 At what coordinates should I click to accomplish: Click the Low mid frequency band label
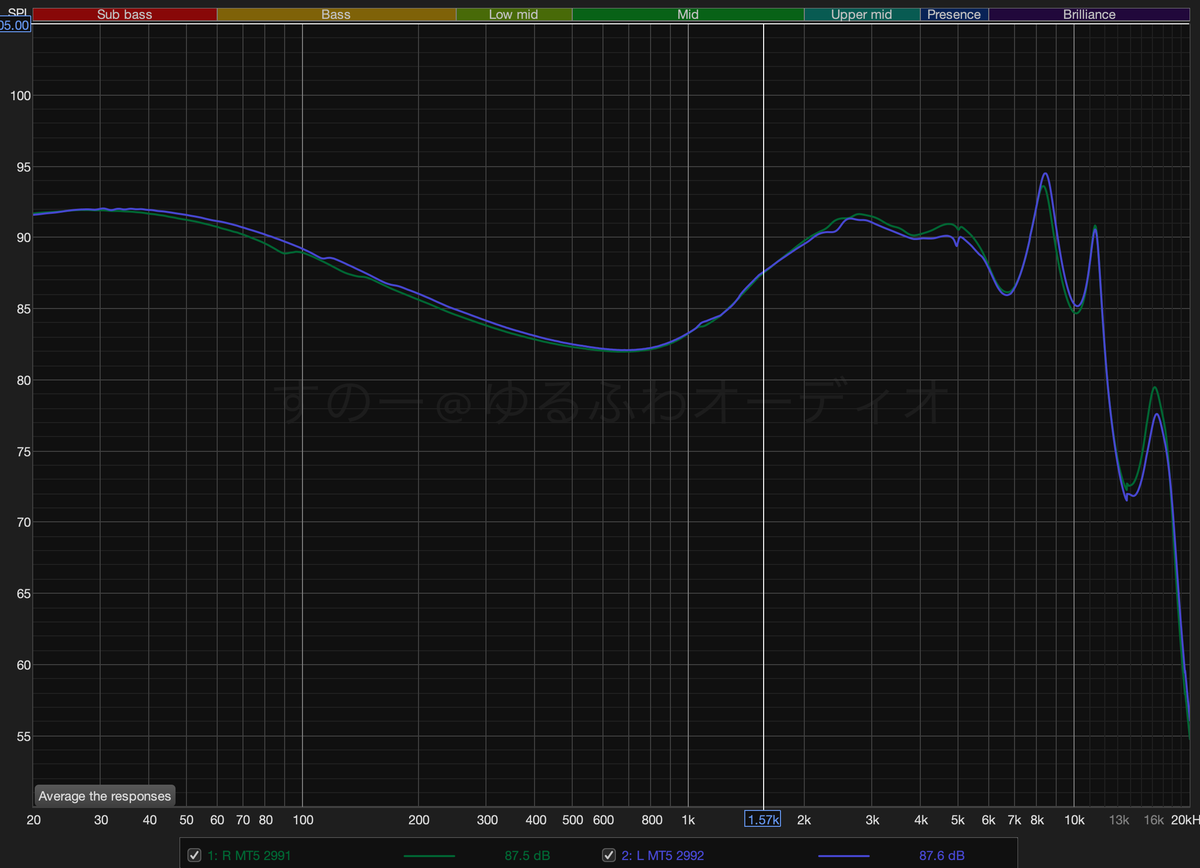pos(514,15)
